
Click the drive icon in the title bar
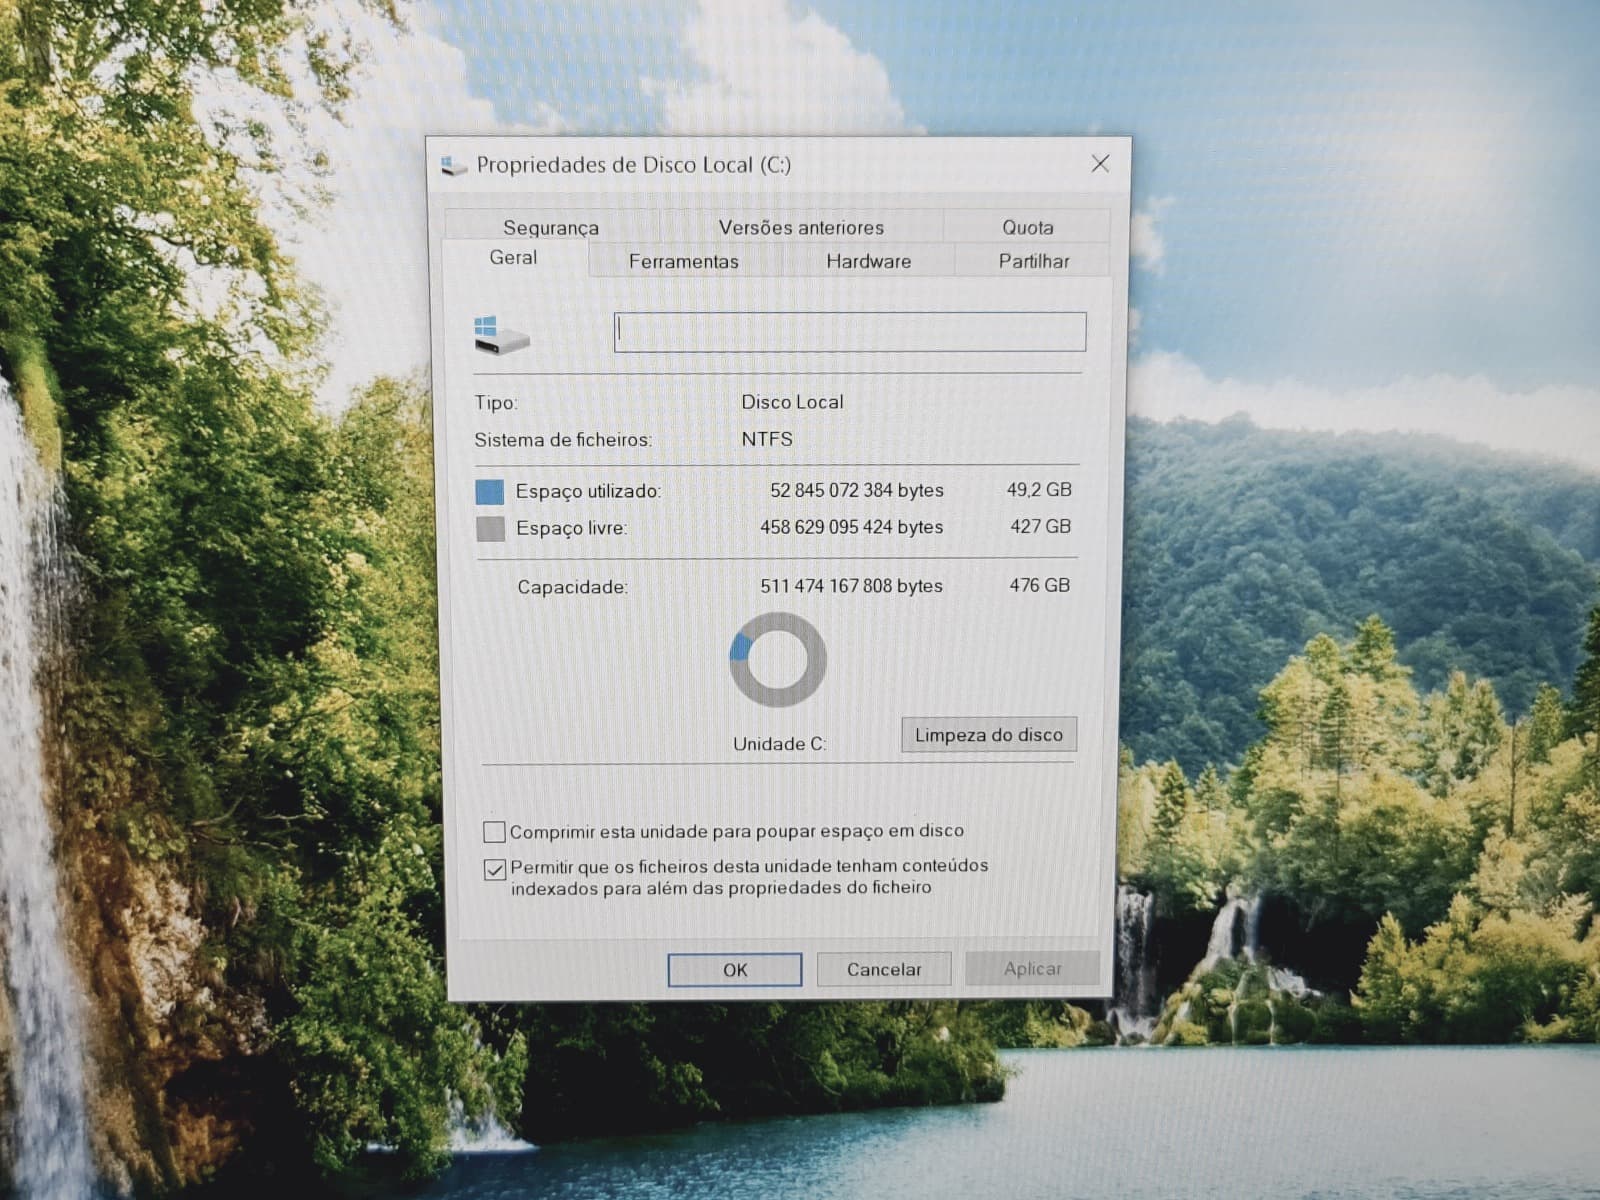tap(454, 165)
